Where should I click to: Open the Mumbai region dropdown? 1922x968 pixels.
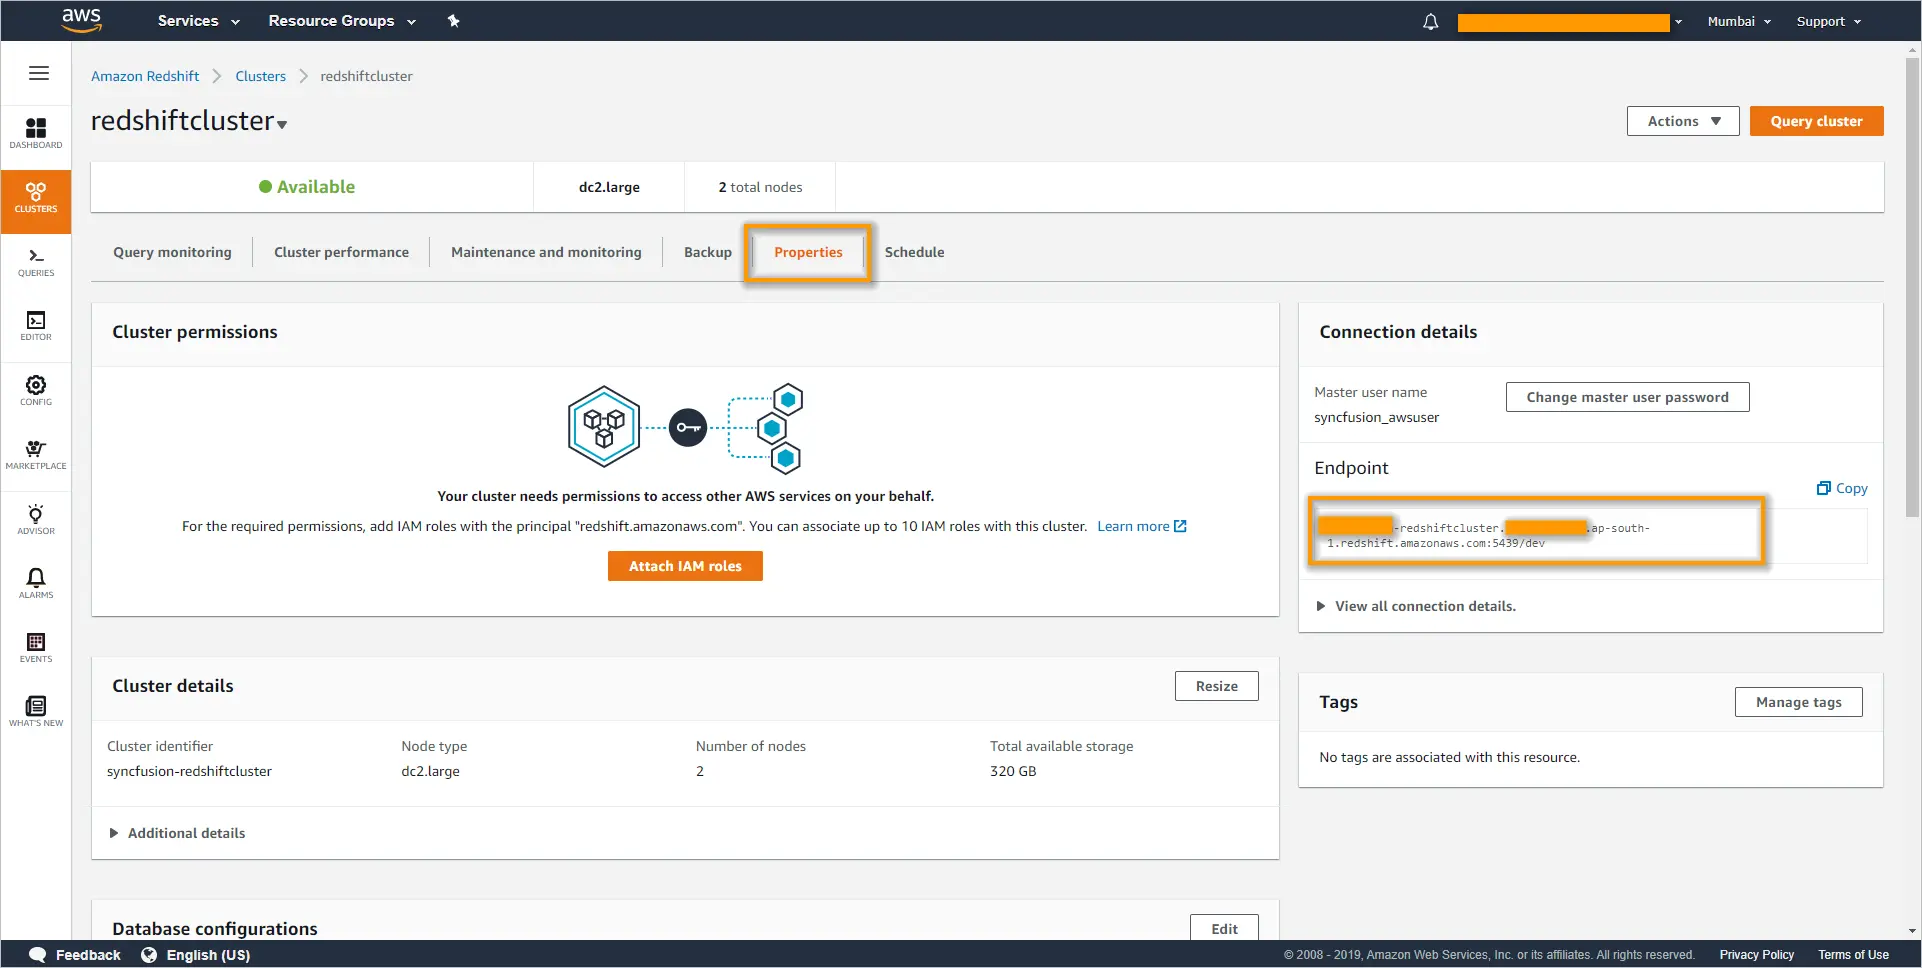(x=1738, y=22)
